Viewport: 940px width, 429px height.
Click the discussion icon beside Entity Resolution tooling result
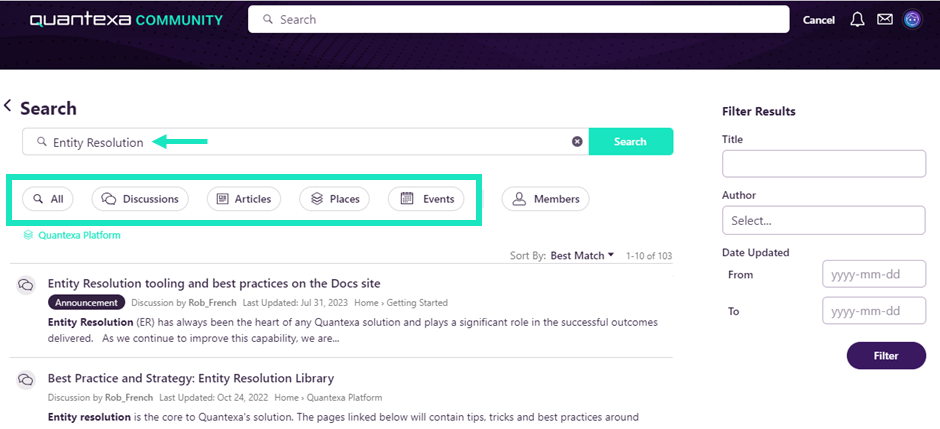25,285
